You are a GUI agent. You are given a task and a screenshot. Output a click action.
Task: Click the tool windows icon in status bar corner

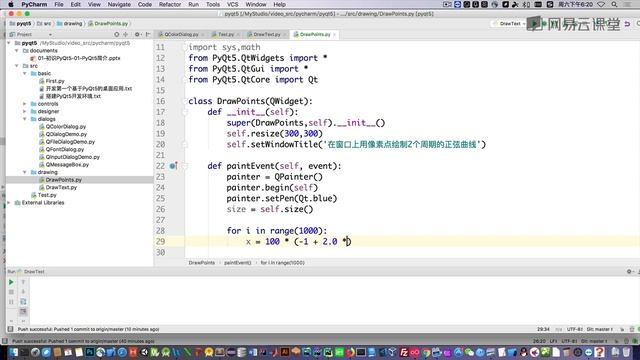10,329
